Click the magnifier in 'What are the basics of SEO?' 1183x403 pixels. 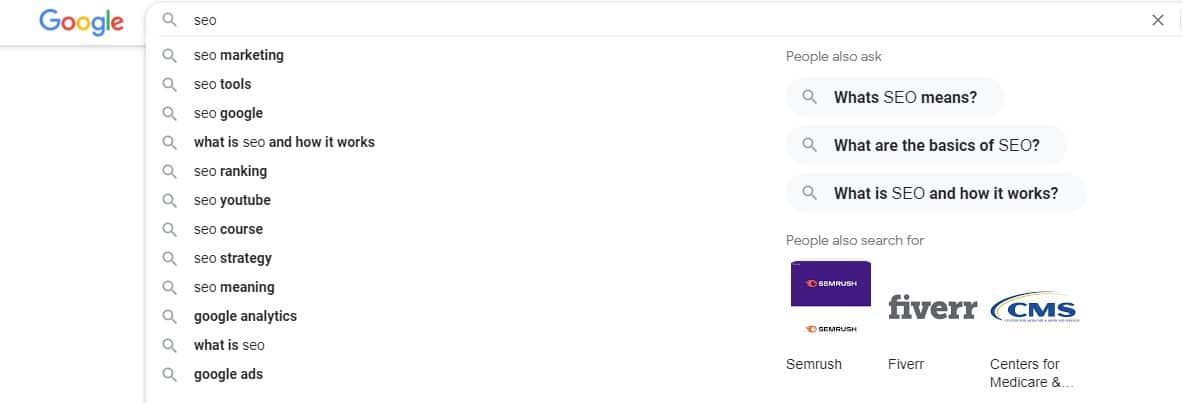click(x=810, y=145)
